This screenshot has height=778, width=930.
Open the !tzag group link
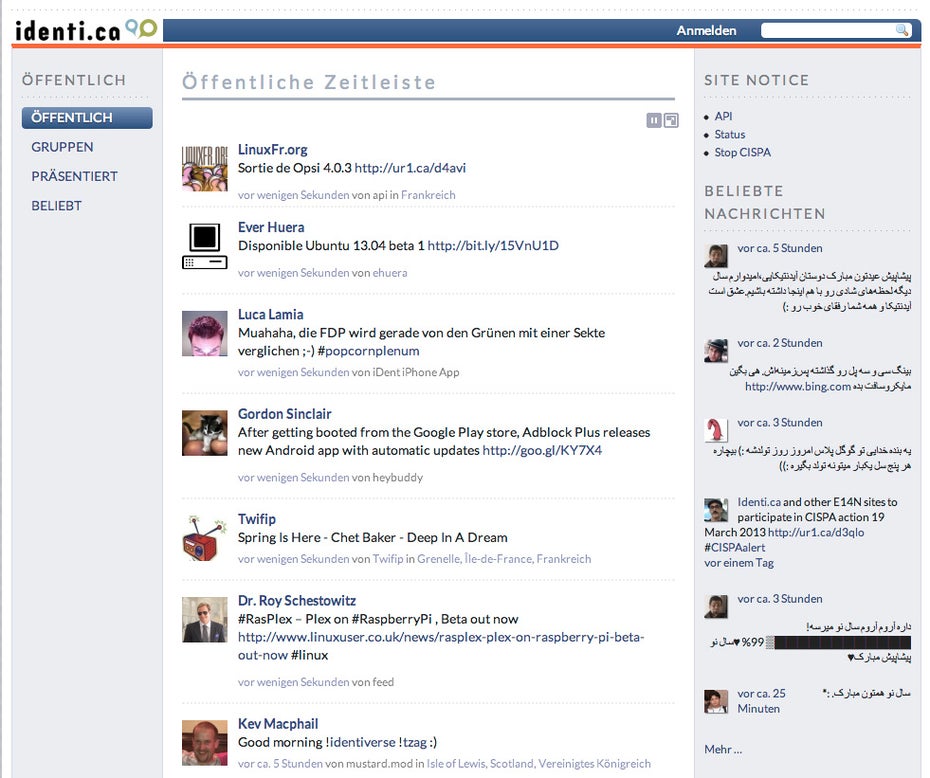[x=414, y=742]
